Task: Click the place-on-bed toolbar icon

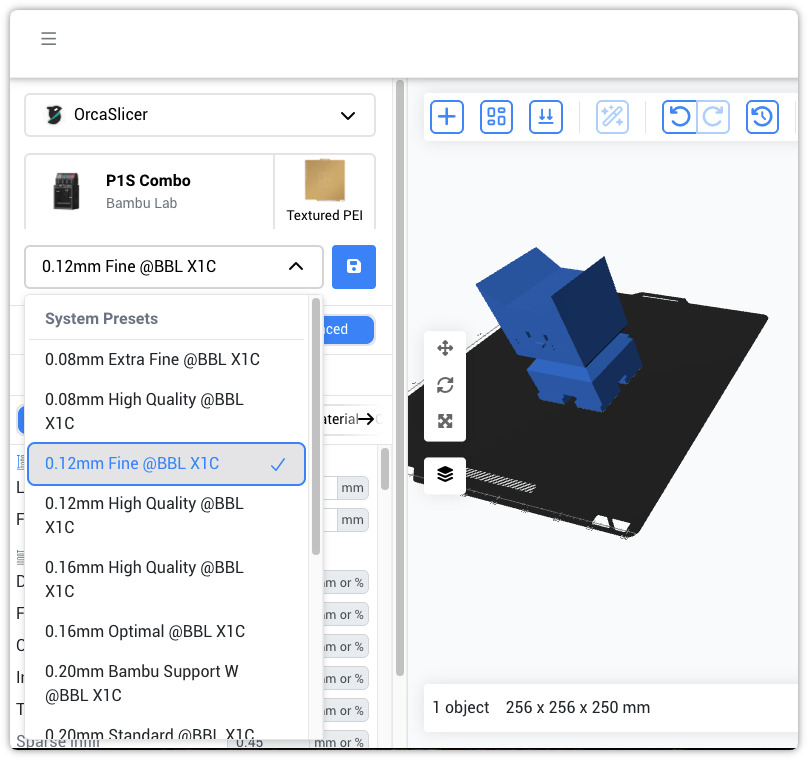Action: (545, 117)
